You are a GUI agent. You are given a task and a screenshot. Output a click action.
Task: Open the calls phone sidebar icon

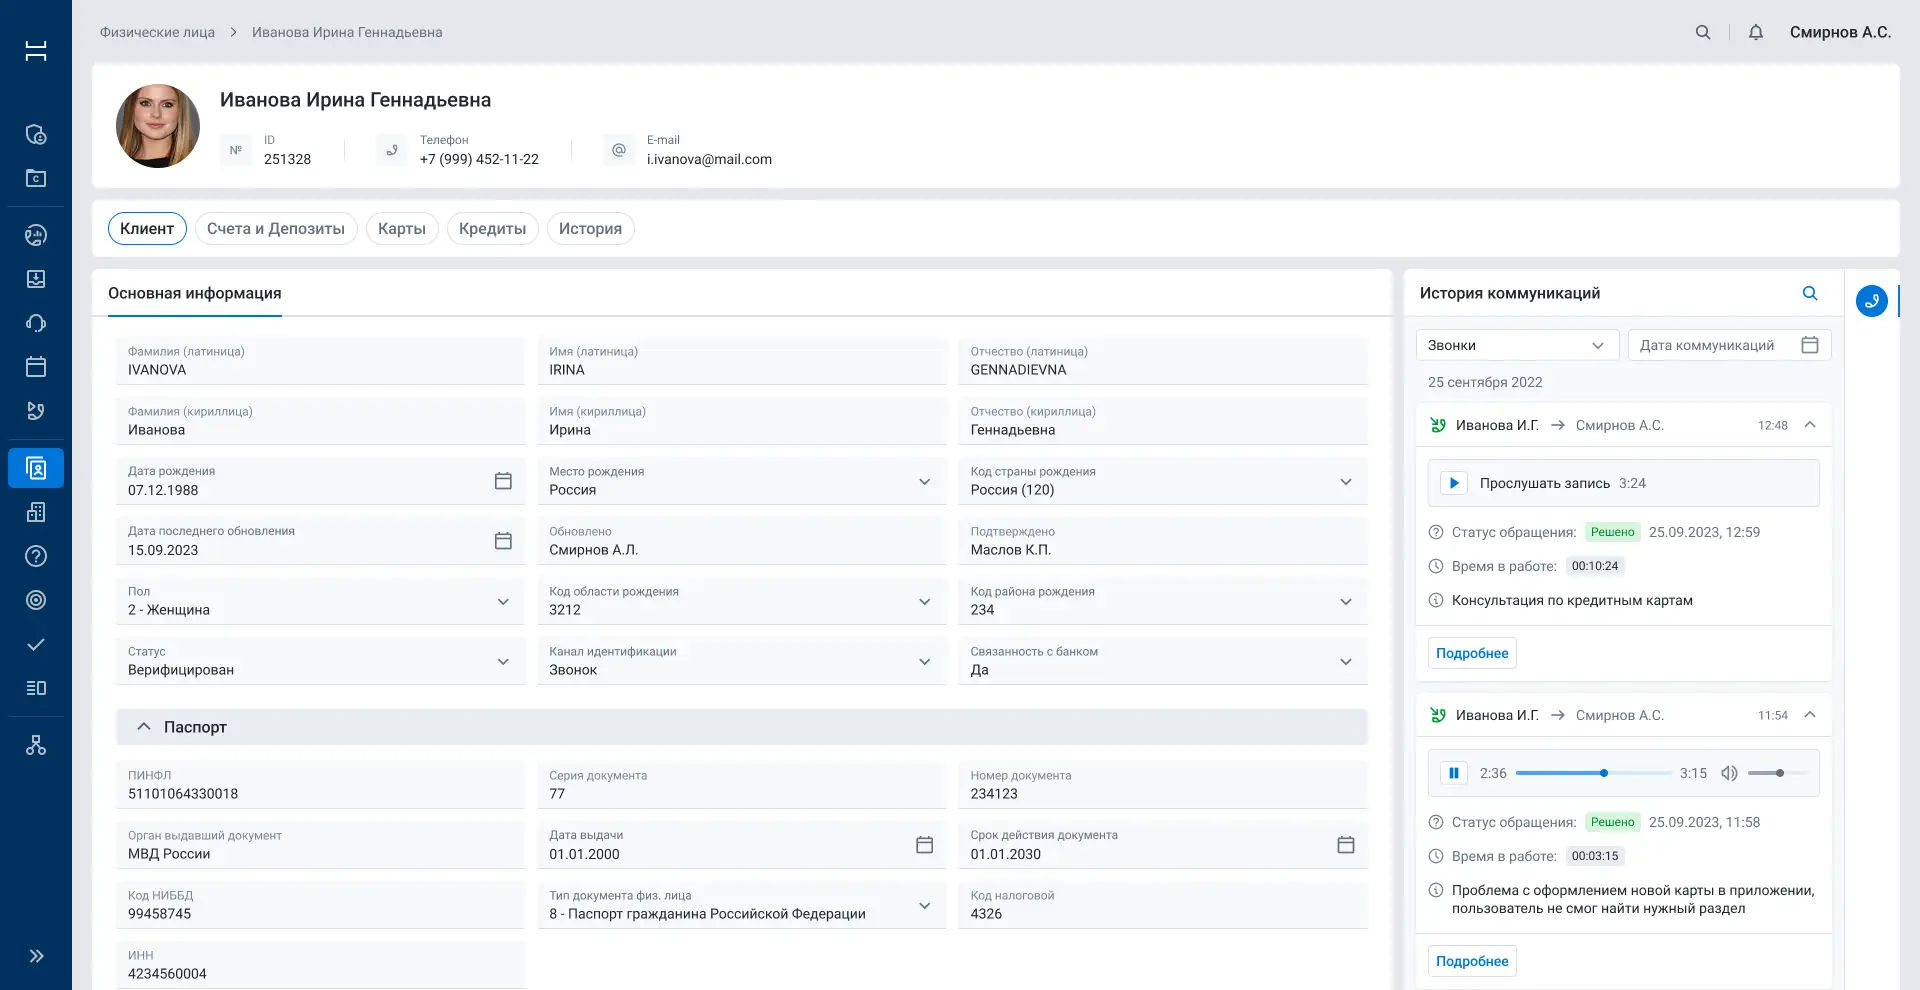(x=36, y=411)
